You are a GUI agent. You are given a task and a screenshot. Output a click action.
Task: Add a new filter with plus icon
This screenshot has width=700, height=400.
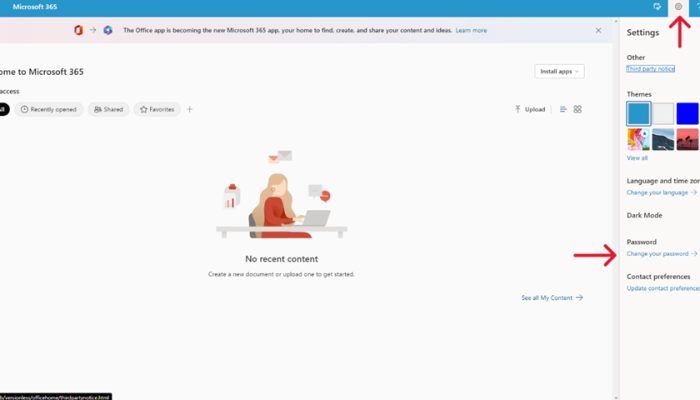190,109
